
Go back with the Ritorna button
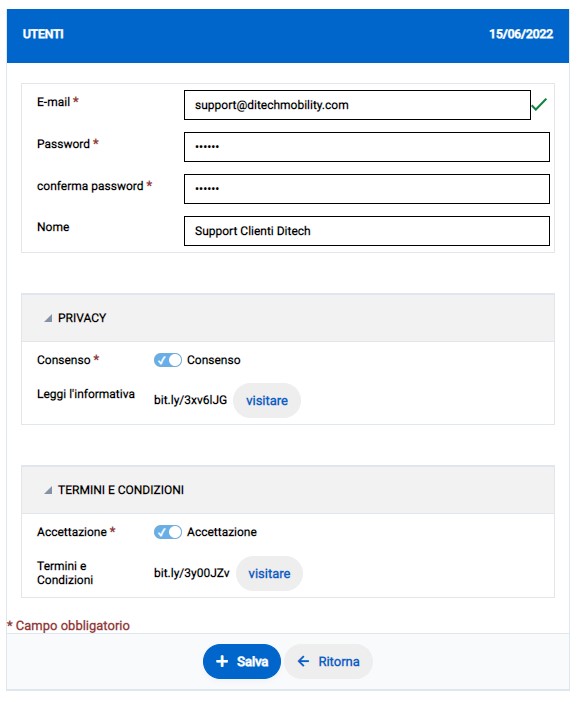[x=328, y=661]
